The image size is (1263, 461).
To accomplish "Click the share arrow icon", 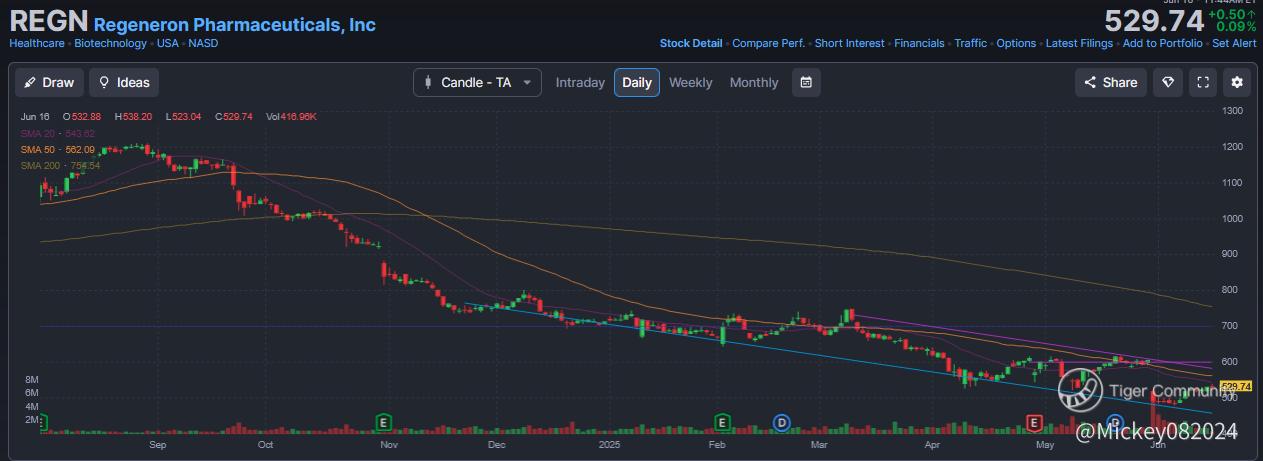I will [1089, 82].
